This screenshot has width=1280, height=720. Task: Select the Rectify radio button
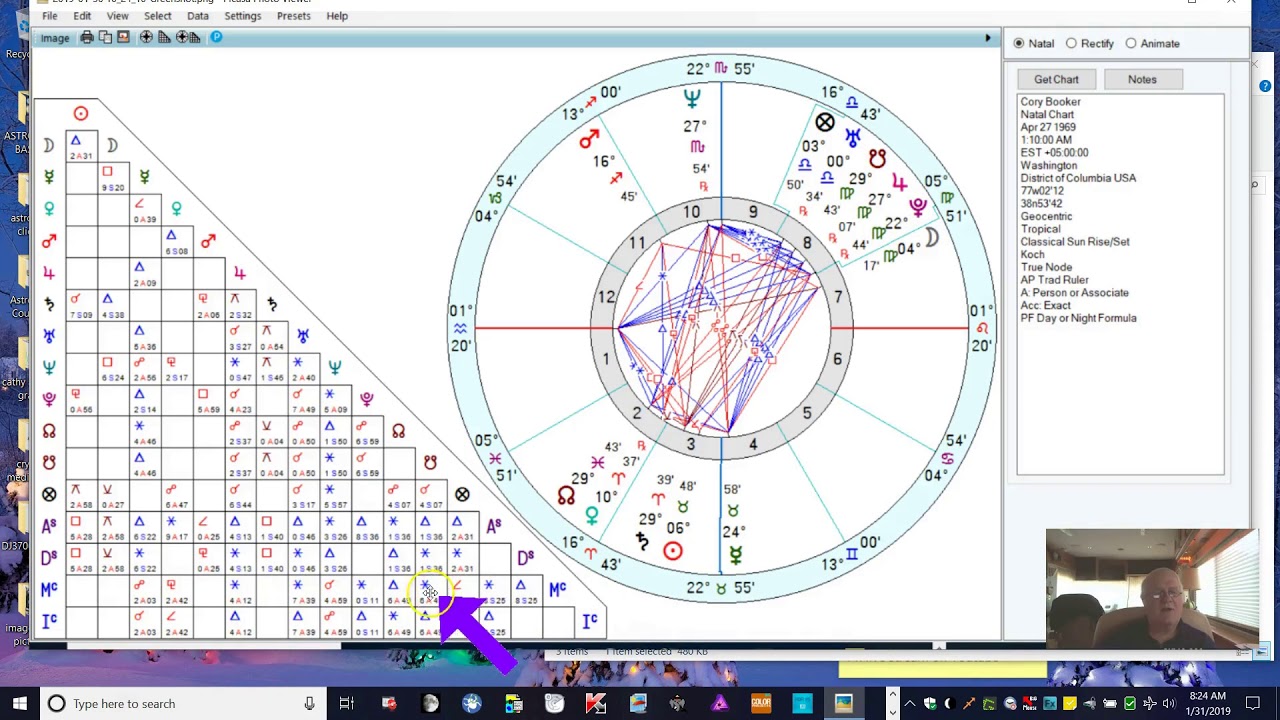1071,43
